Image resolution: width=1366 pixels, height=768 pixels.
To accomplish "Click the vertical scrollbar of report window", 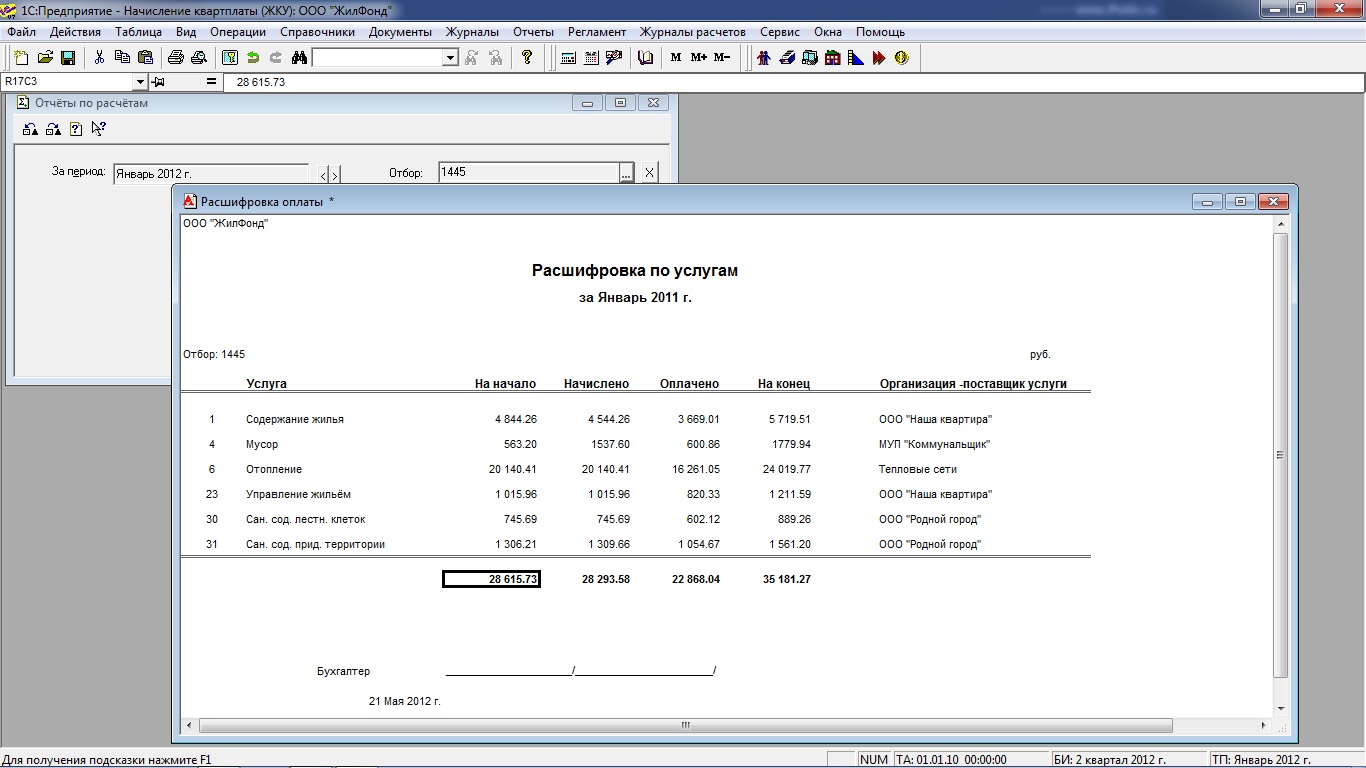I will pyautogui.click(x=1280, y=455).
